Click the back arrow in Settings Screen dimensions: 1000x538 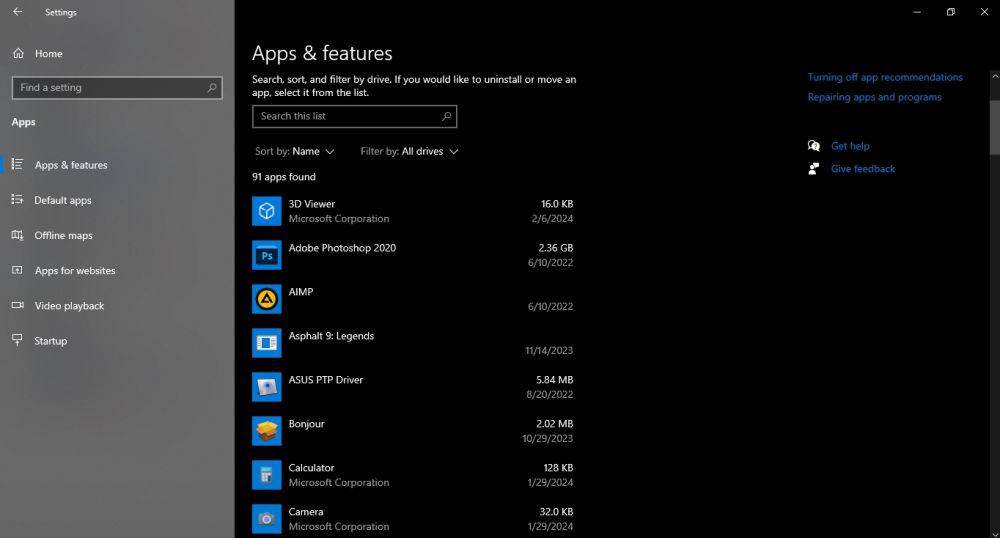17,11
